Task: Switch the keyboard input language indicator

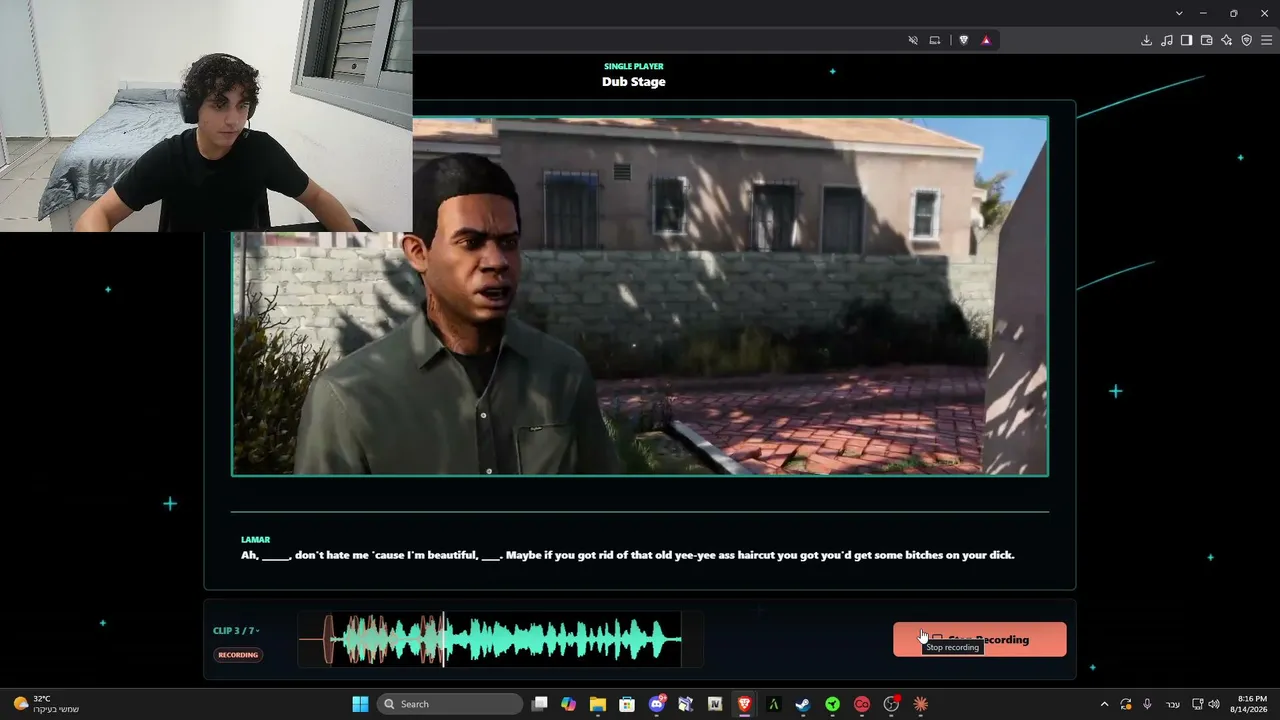Action: pos(1173,704)
